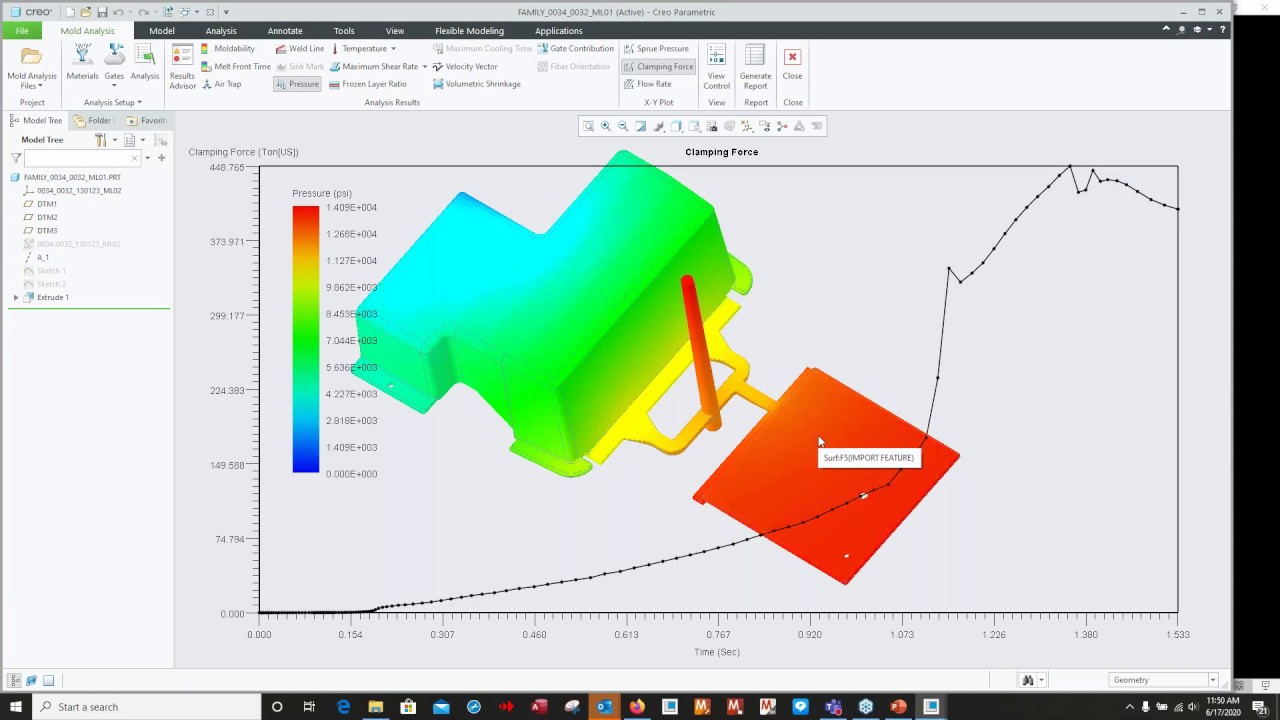The height and width of the screenshot is (720, 1280).
Task: Click the red pressure legend color bar top
Action: click(x=306, y=212)
